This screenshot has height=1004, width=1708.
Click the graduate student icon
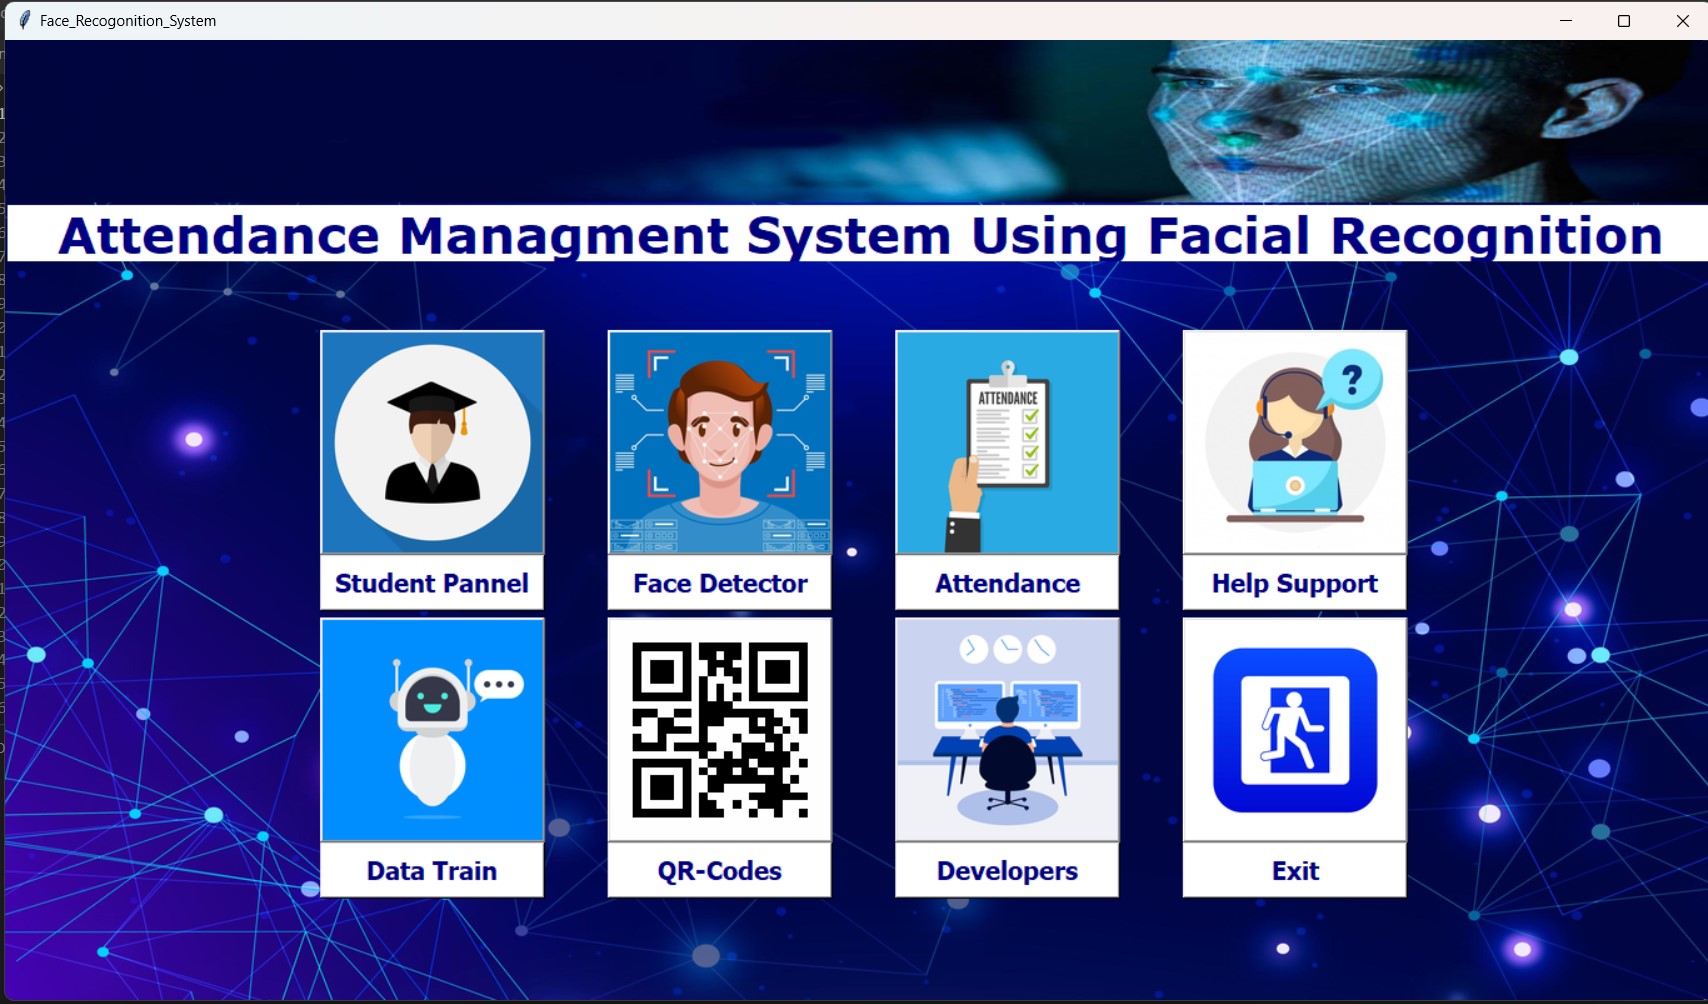tap(432, 442)
